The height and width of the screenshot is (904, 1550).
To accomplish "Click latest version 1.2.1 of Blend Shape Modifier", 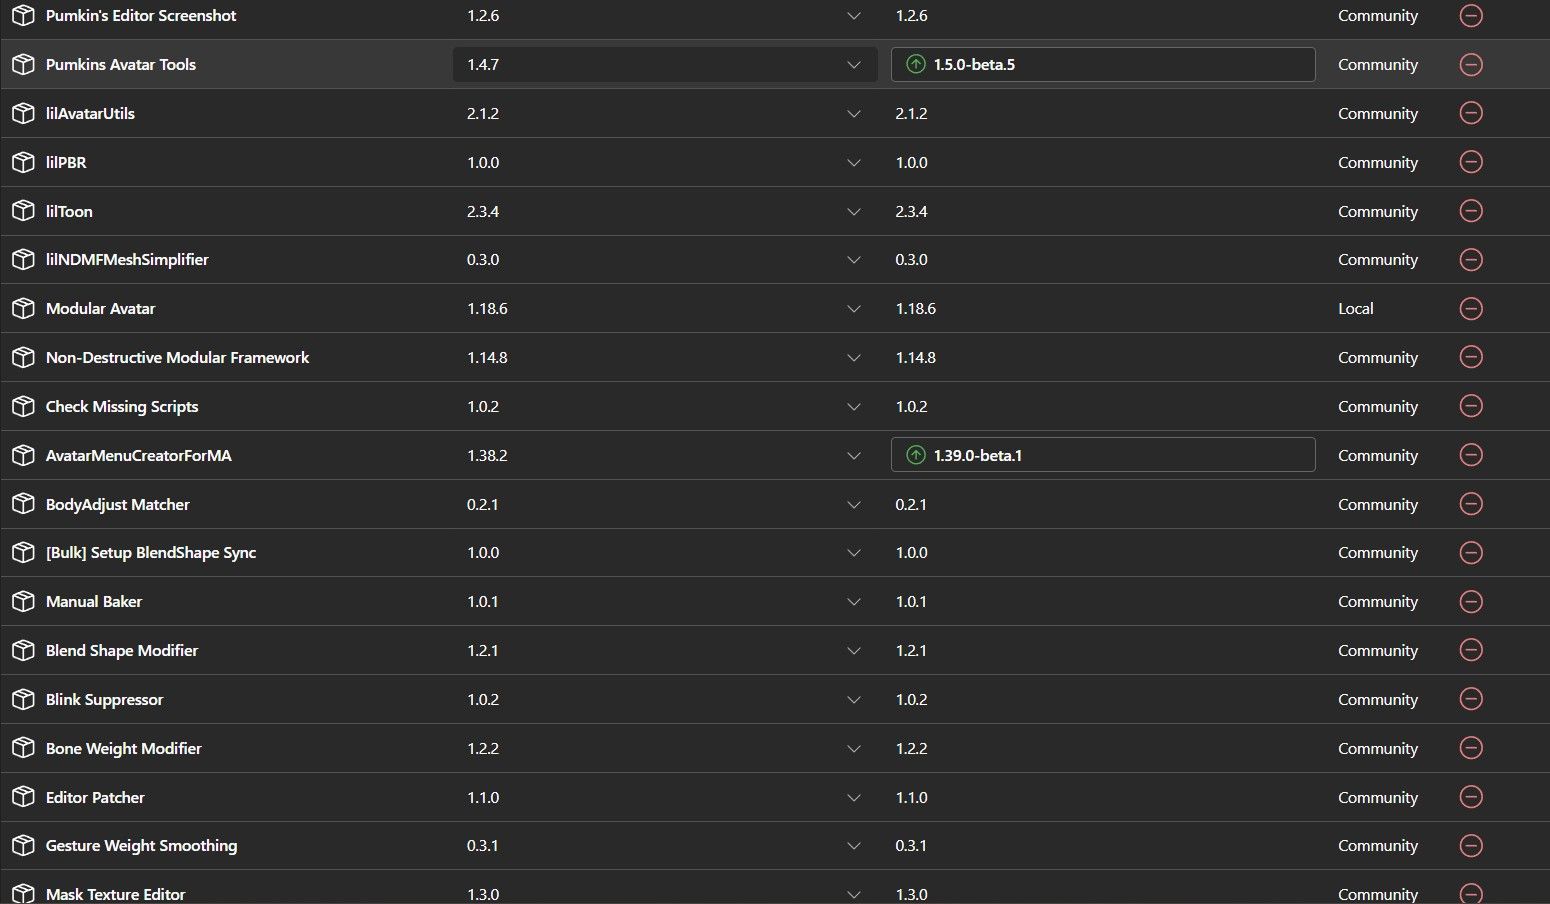I will 911,650.
